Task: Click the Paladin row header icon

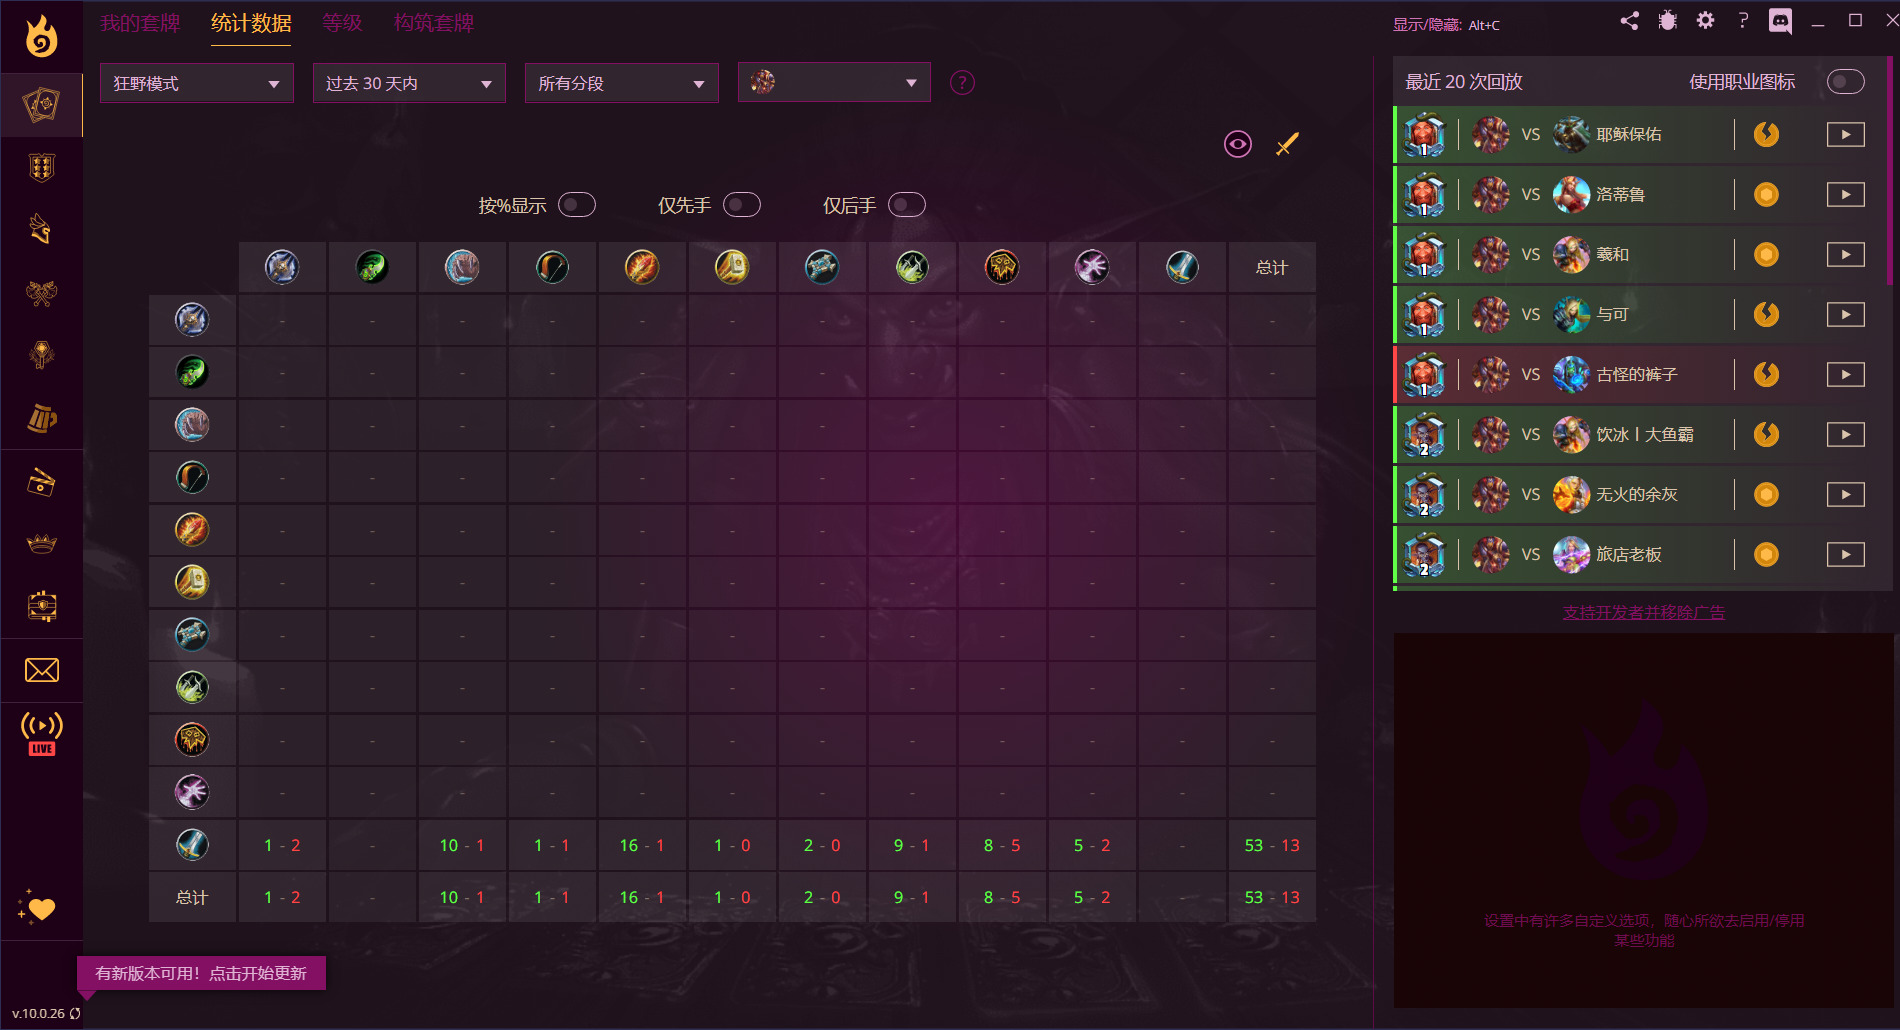Action: (x=192, y=582)
